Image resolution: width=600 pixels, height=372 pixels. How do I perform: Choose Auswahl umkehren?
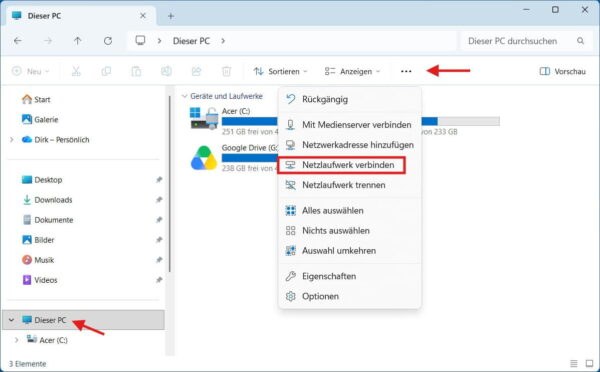click(x=350, y=251)
